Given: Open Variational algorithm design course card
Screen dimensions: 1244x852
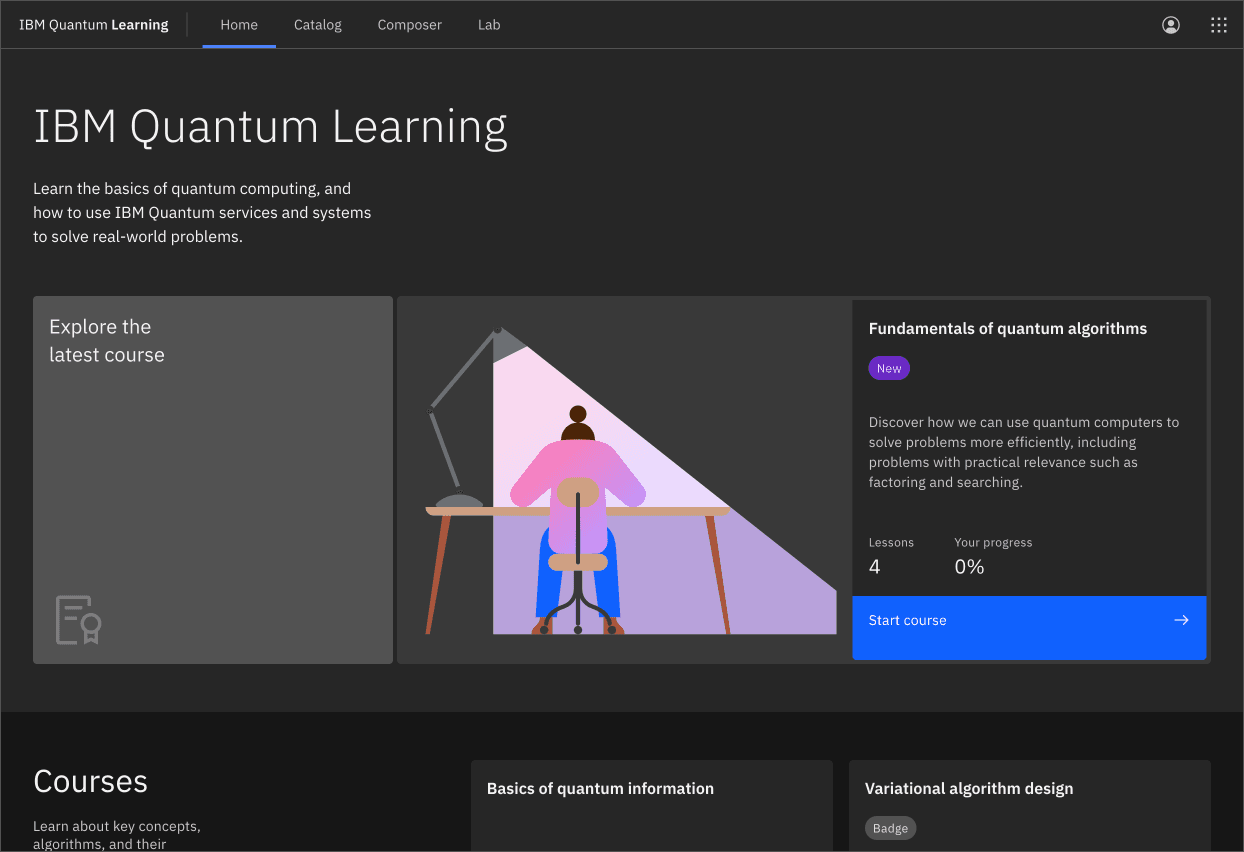Looking at the screenshot, I should click(1030, 806).
